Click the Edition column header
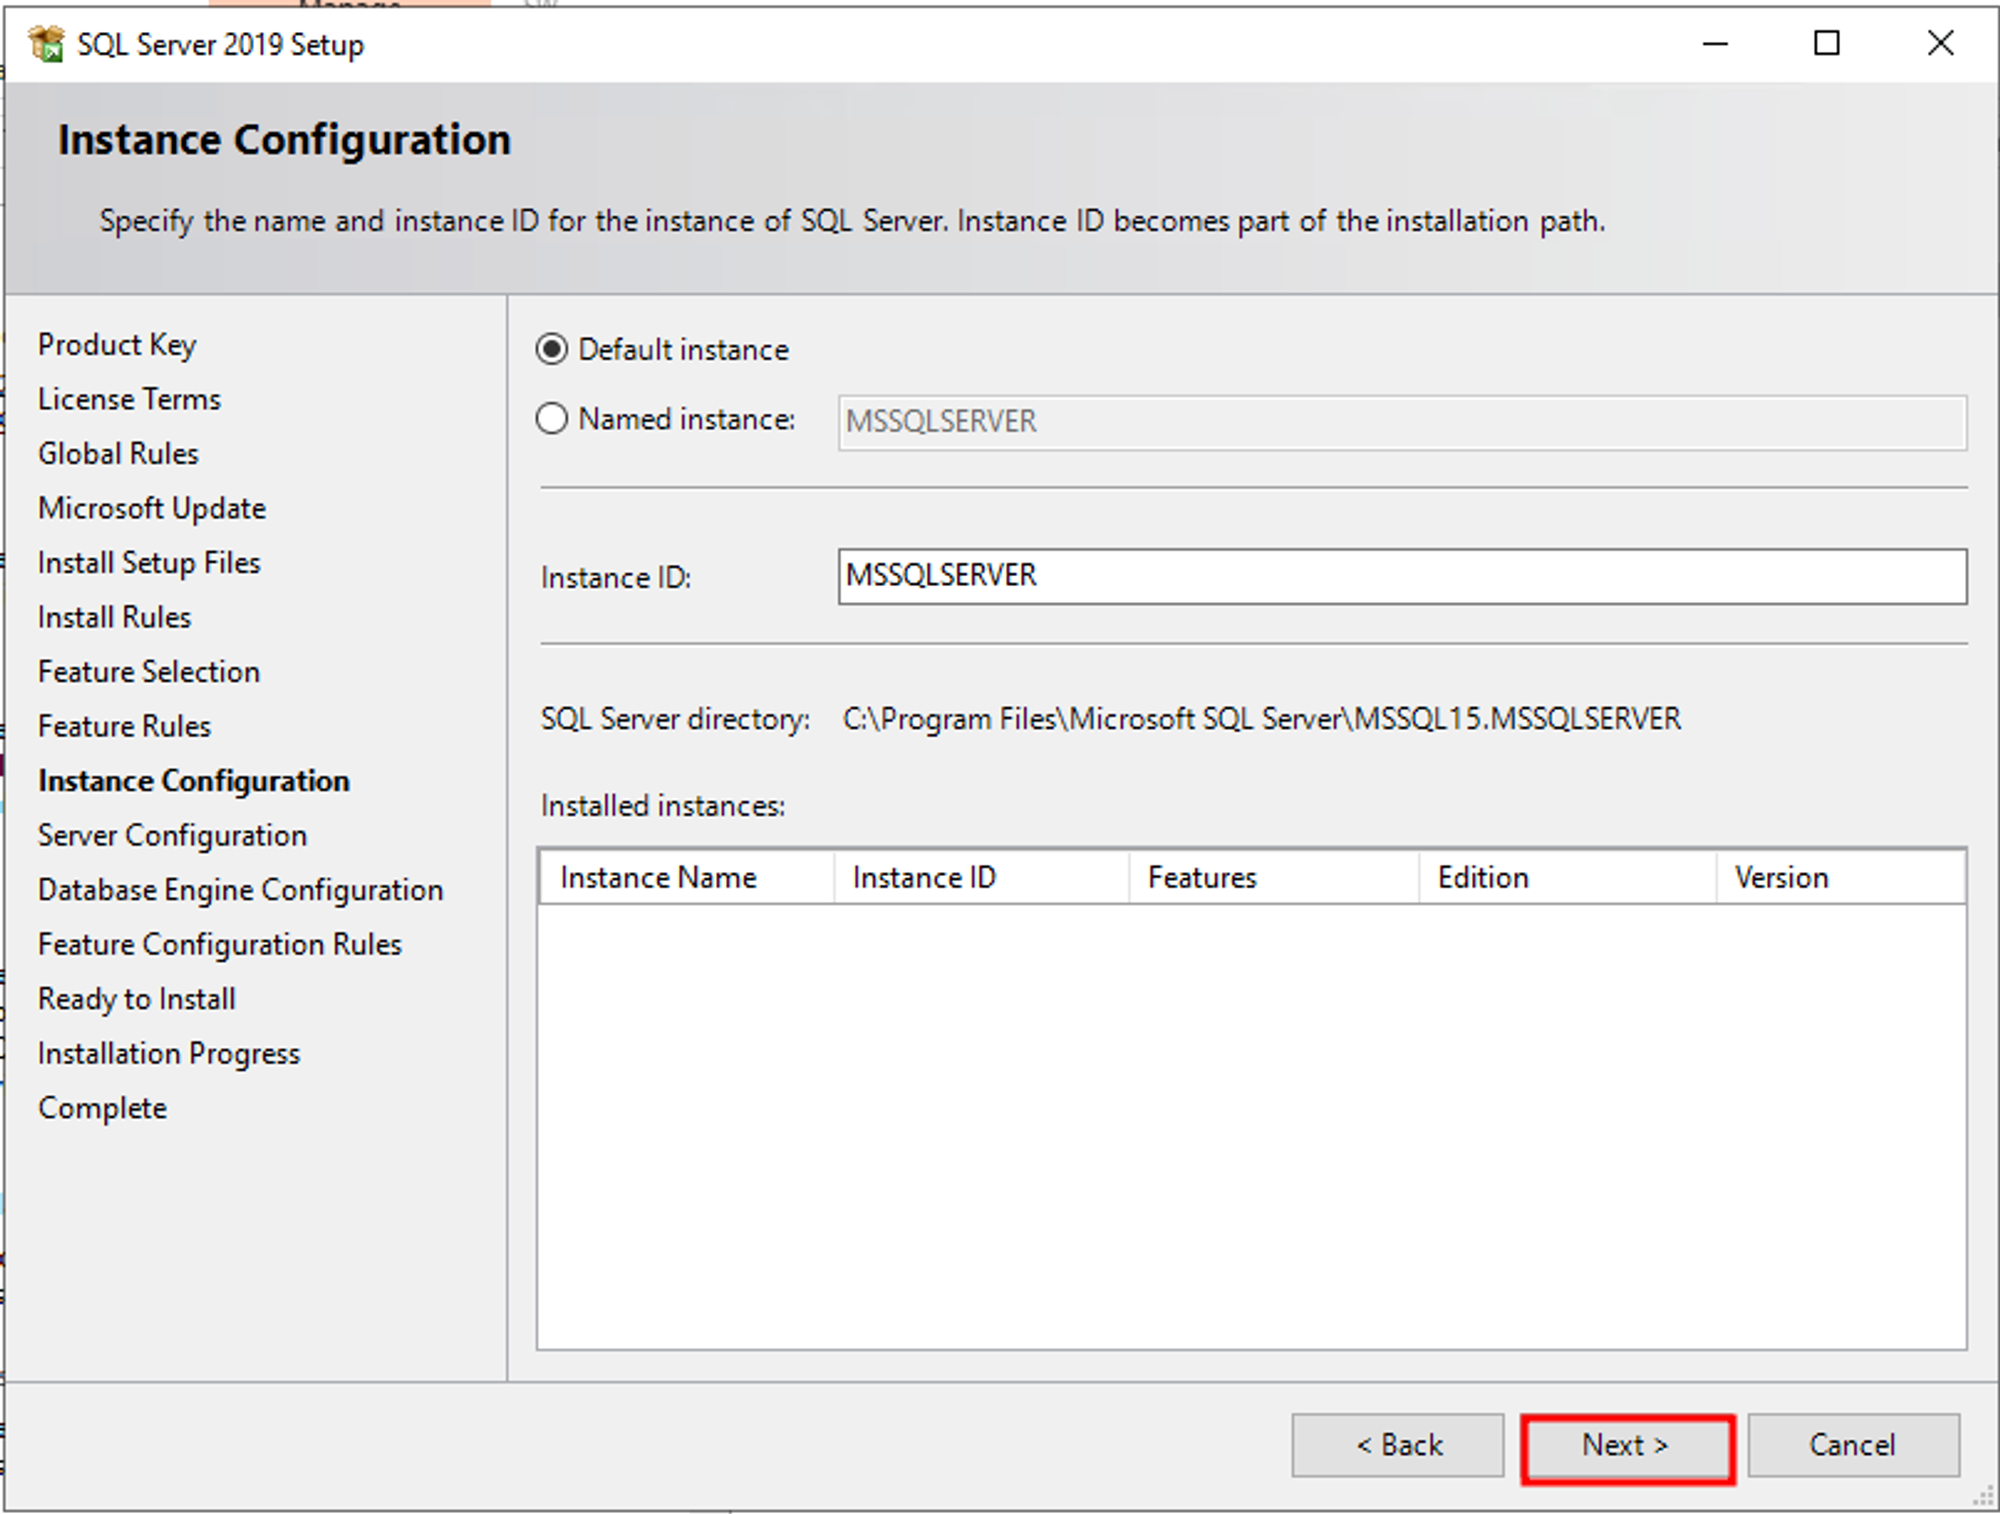Screen dimensions: 2000x1514 [x=1566, y=877]
